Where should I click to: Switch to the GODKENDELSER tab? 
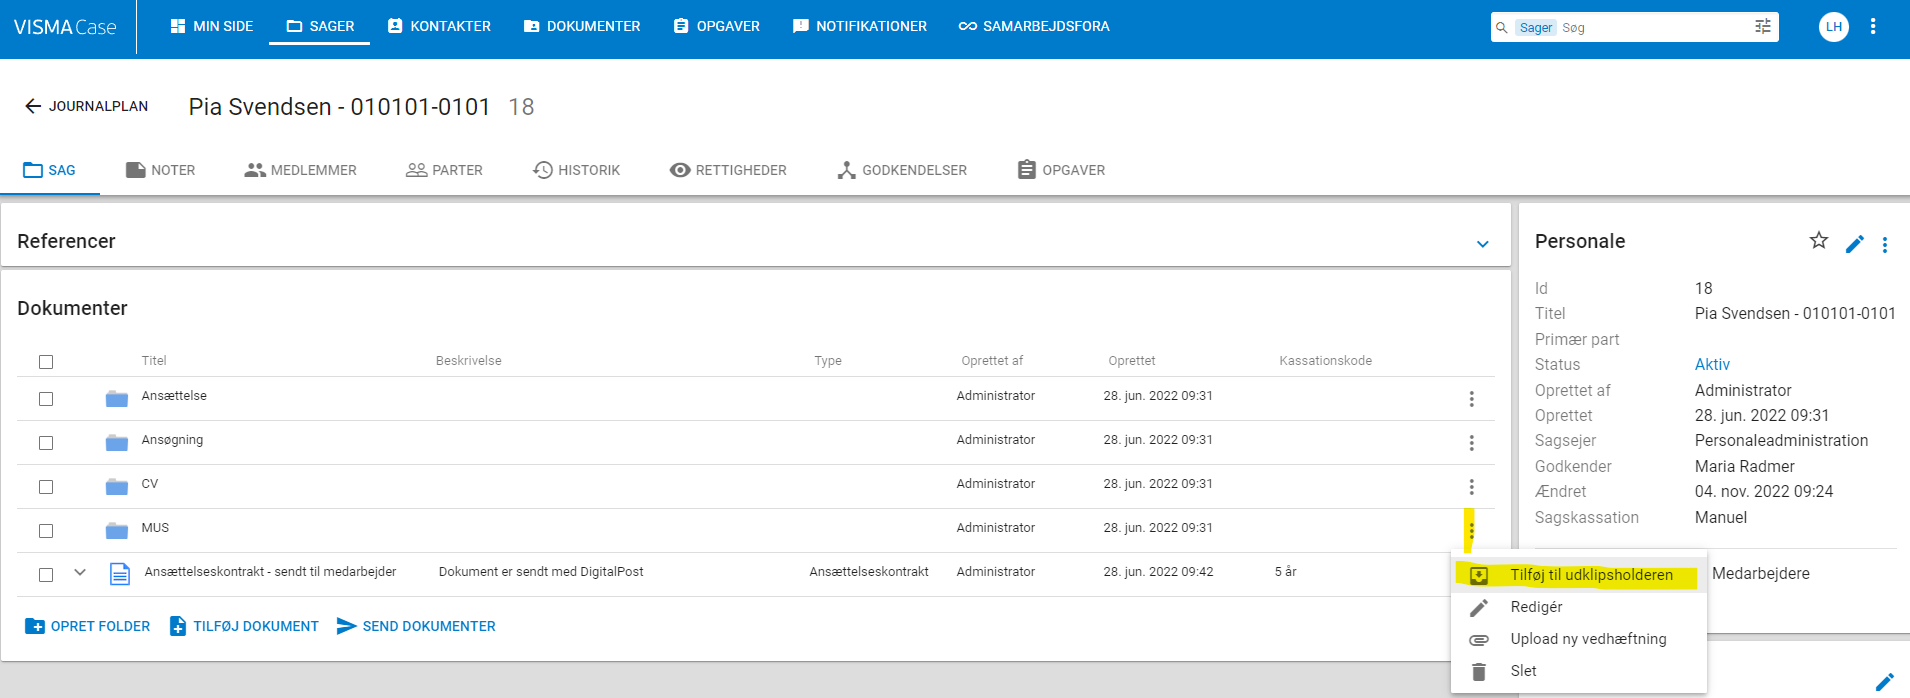902,170
